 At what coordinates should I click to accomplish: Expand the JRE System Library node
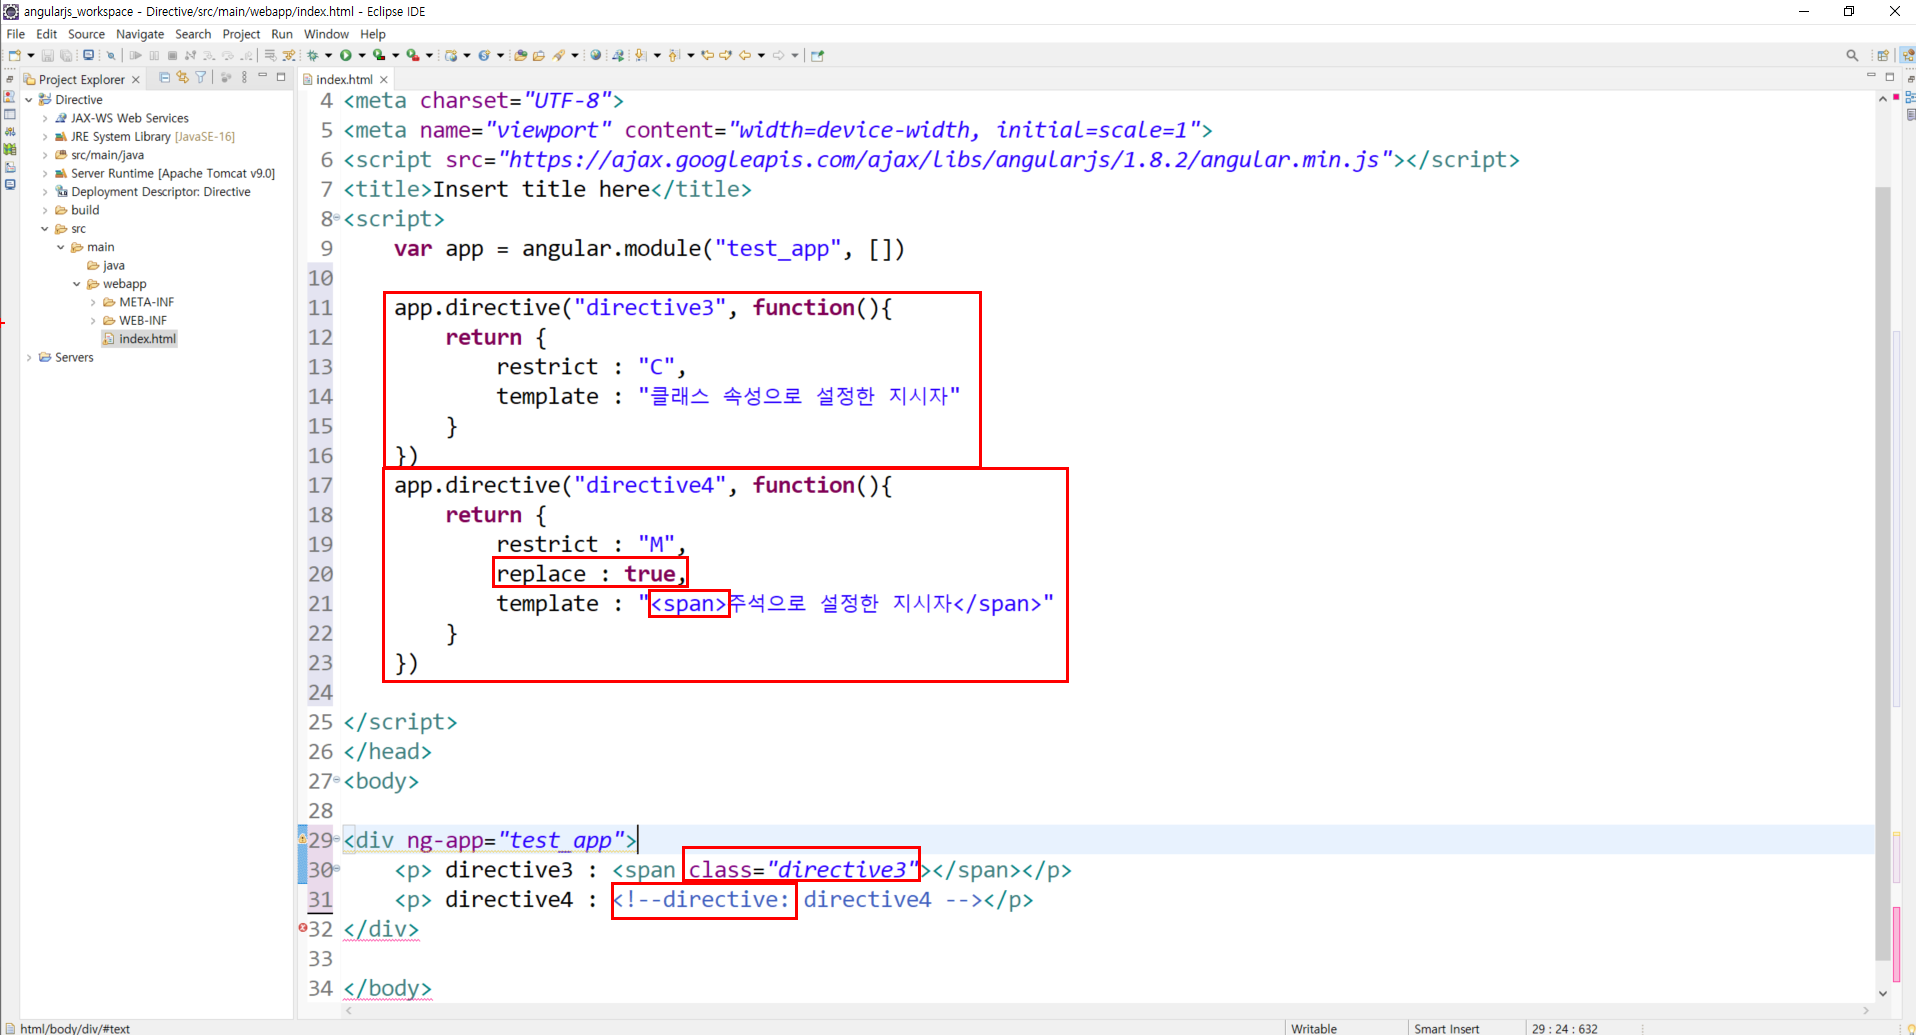coord(45,136)
